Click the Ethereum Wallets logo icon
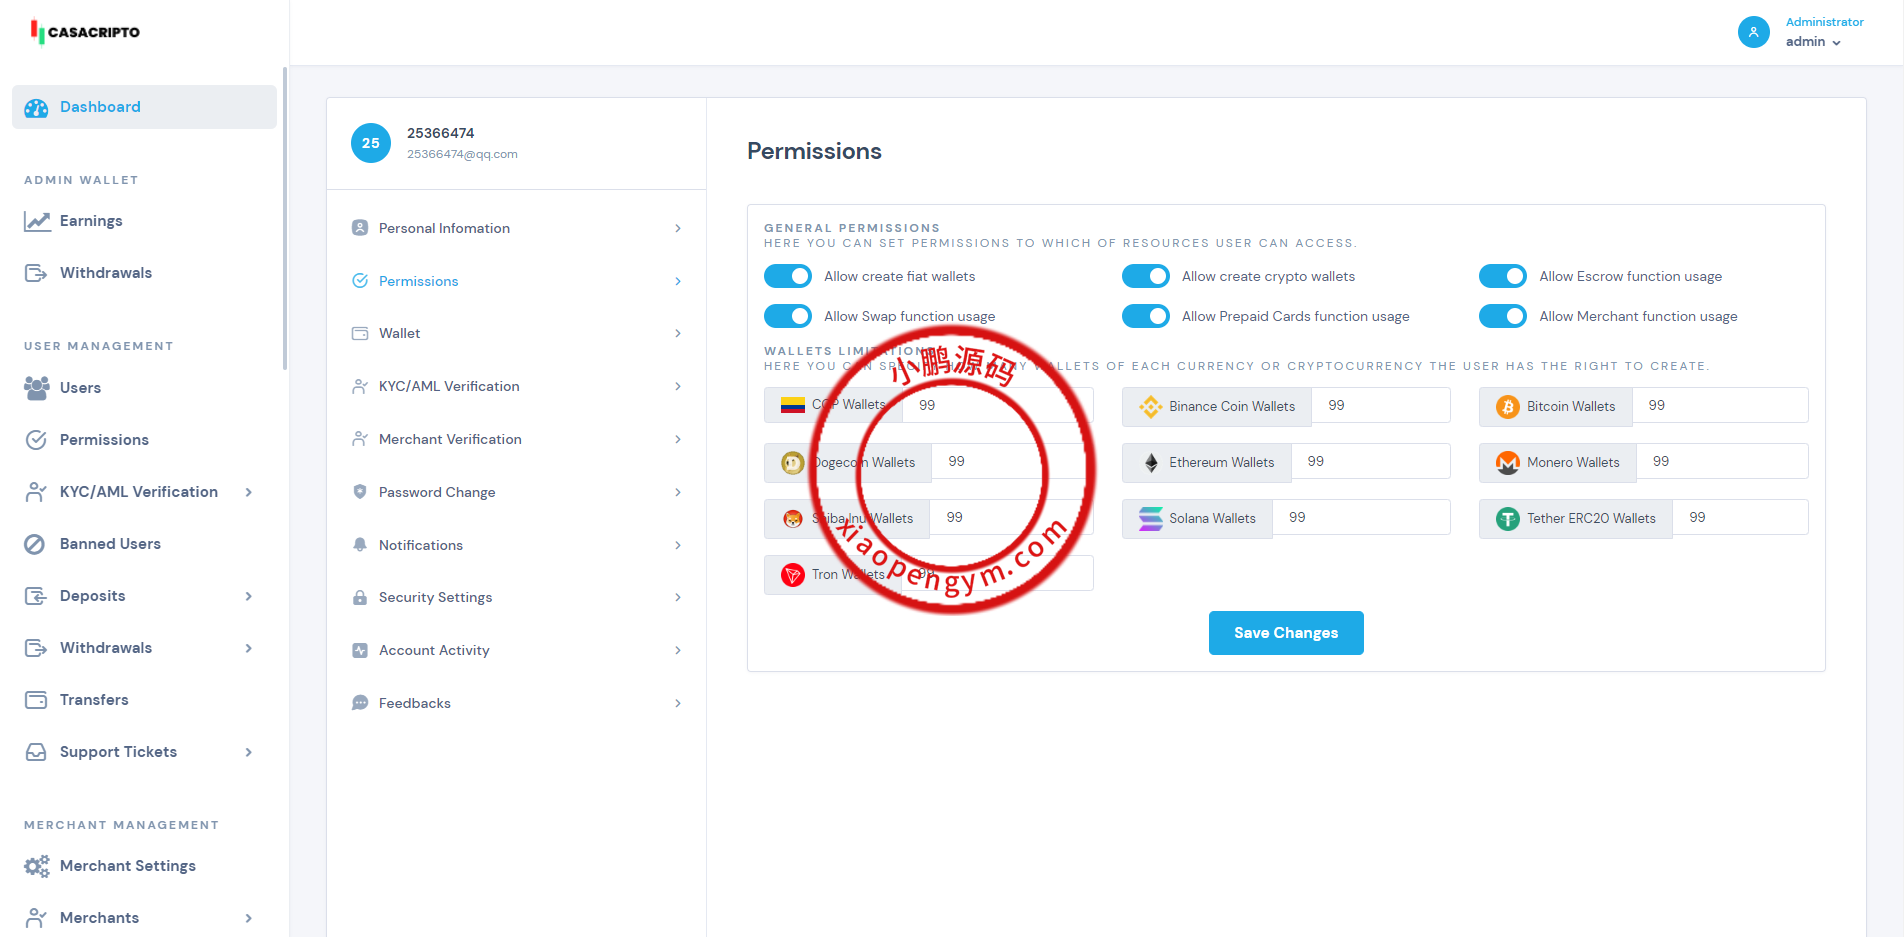Image resolution: width=1904 pixels, height=937 pixels. tap(1151, 462)
